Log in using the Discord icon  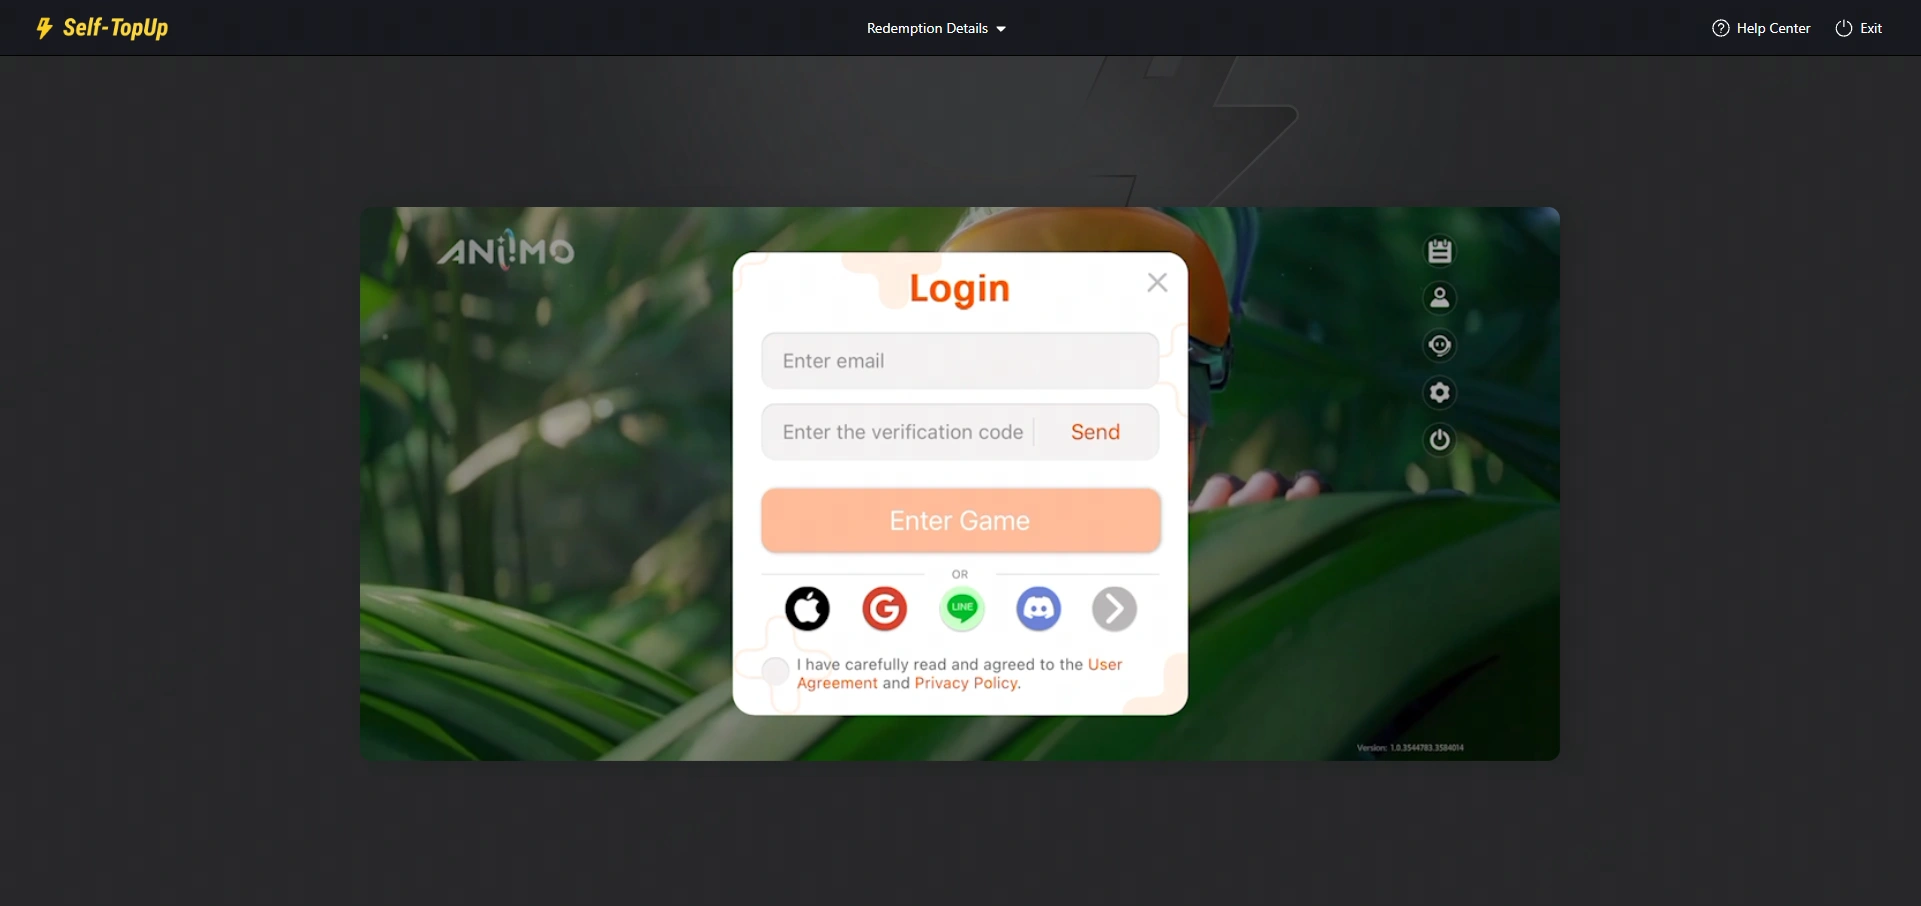click(1039, 608)
